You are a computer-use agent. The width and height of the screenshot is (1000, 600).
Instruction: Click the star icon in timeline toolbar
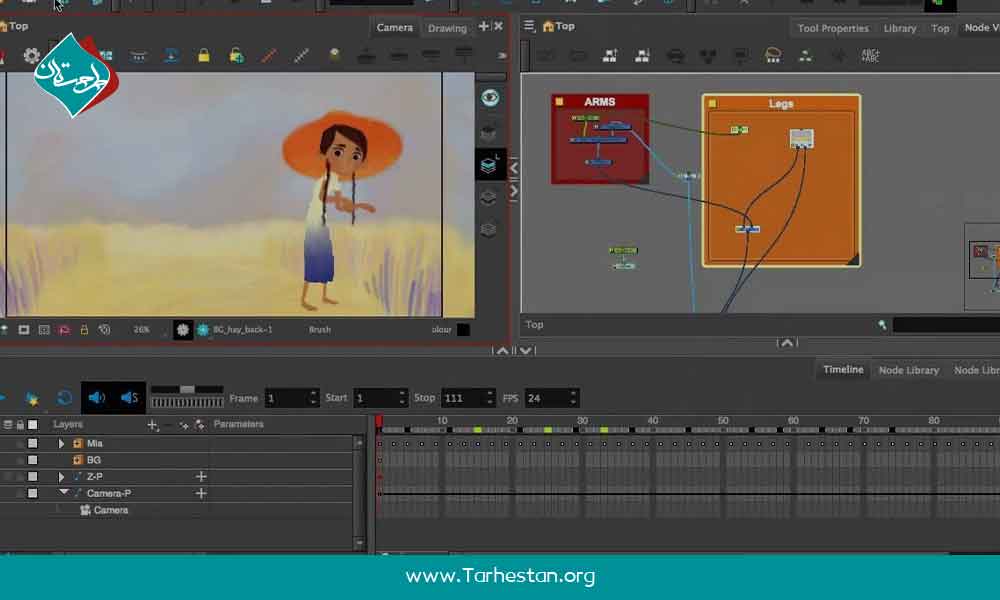tap(32, 399)
